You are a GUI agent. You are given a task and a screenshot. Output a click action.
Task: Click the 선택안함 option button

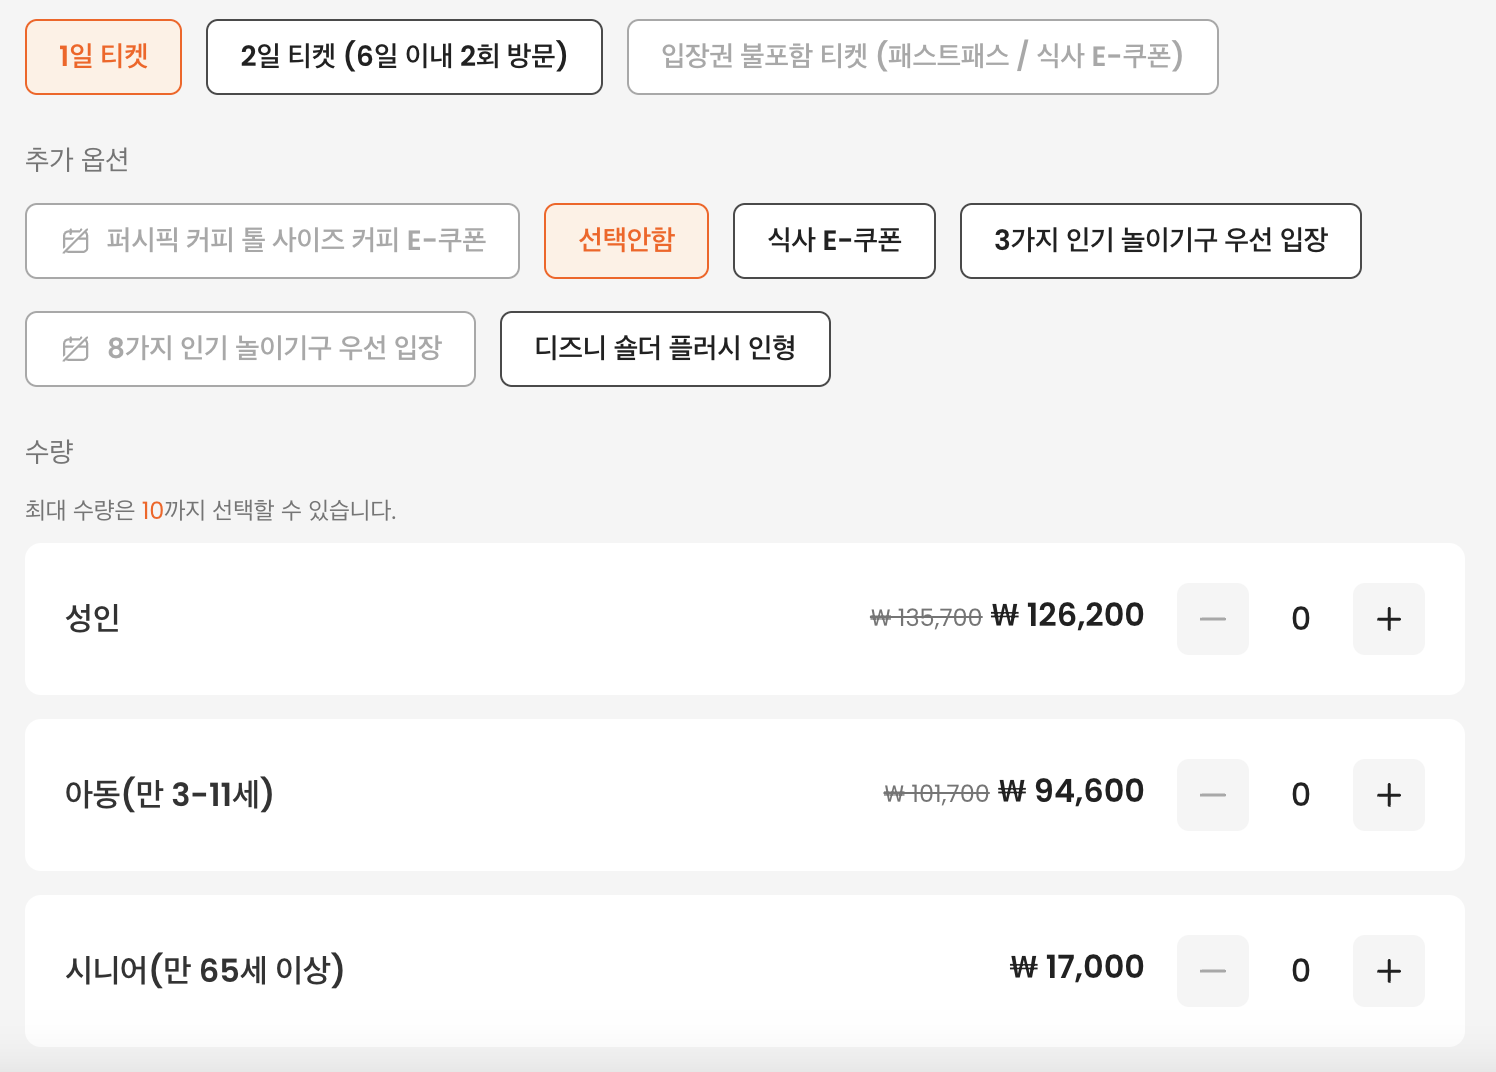point(626,240)
